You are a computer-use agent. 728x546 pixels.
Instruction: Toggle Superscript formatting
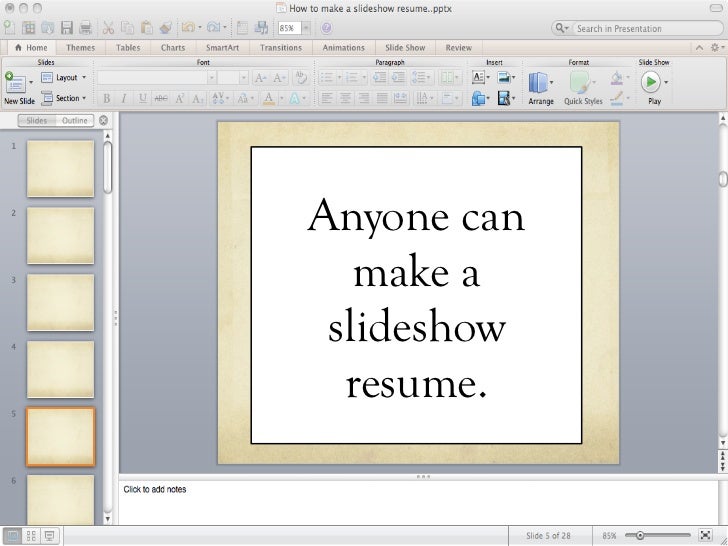pos(180,98)
